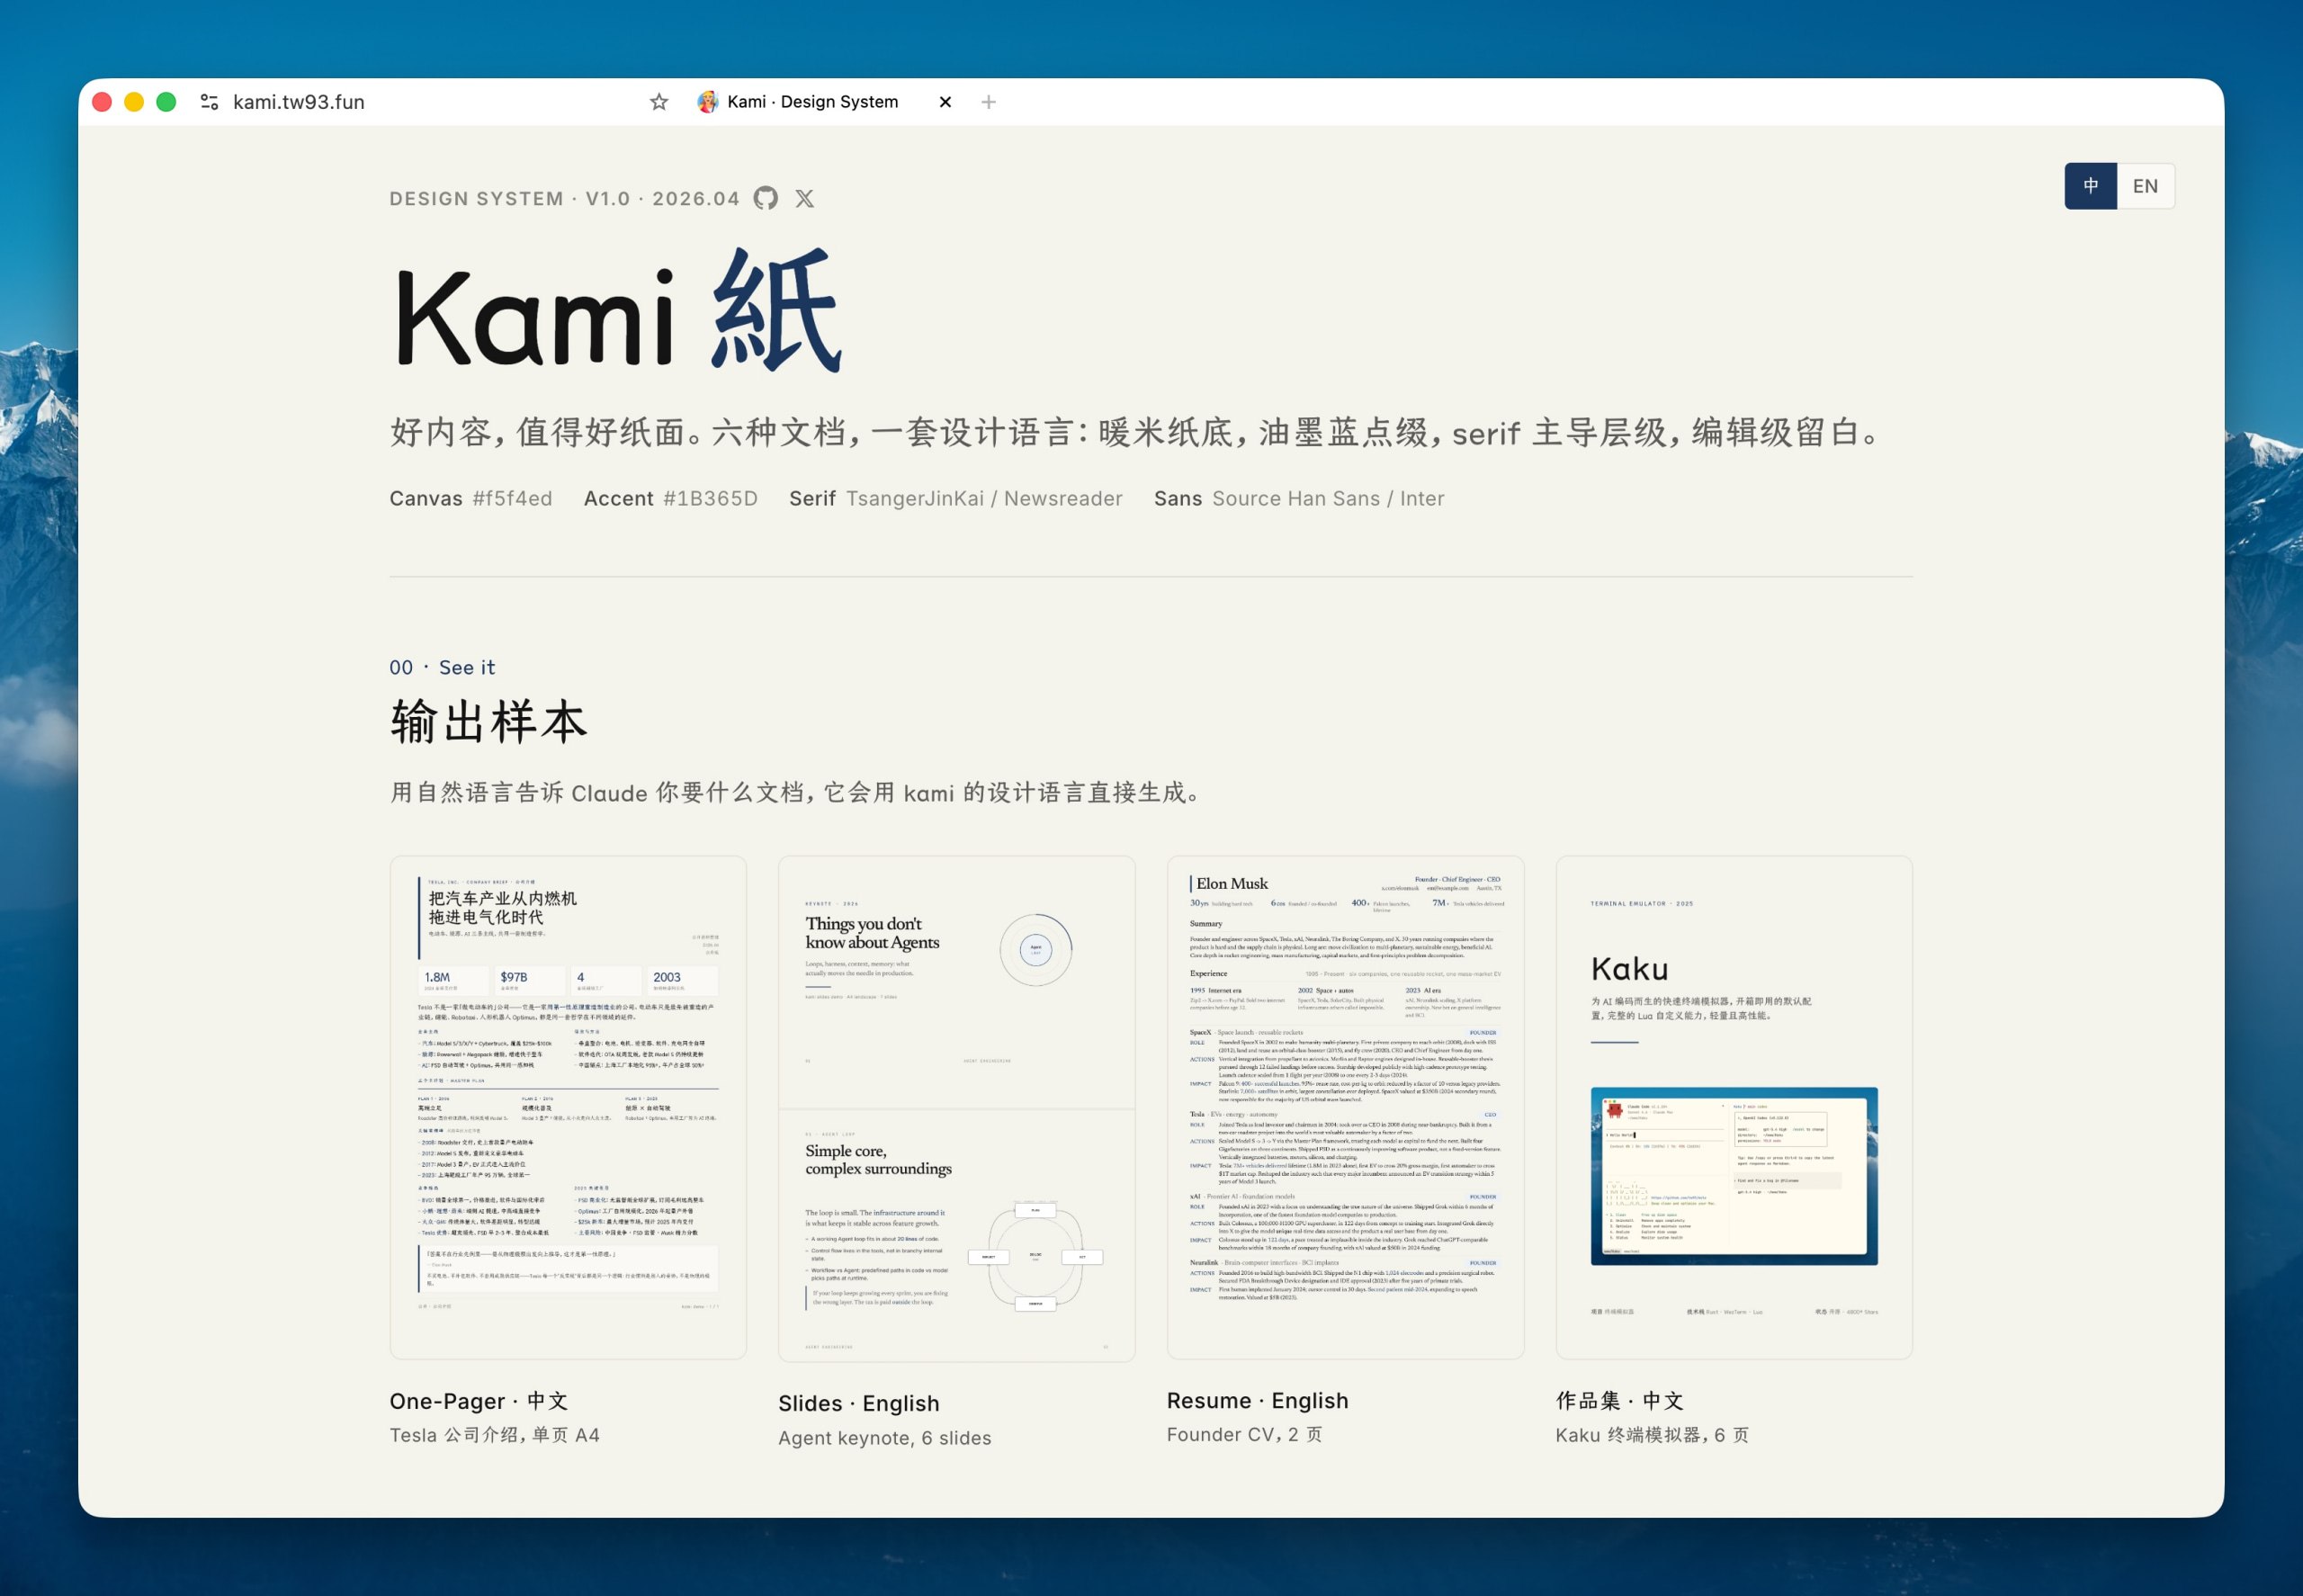Open the Kaku portfolio thumbnail
The image size is (2303, 1596).
point(1733,1107)
